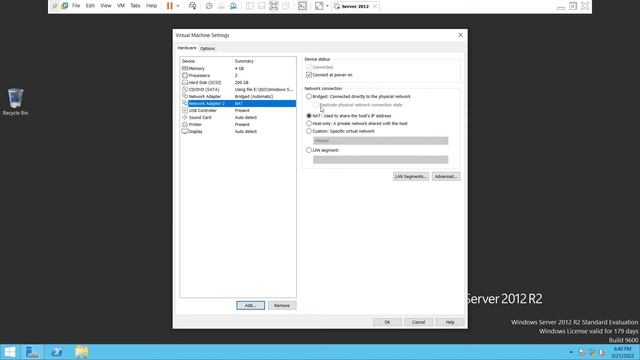Open the power options arrow beside Pause
Image resolution: width=640 pixels, height=360 pixels.
[178, 6]
